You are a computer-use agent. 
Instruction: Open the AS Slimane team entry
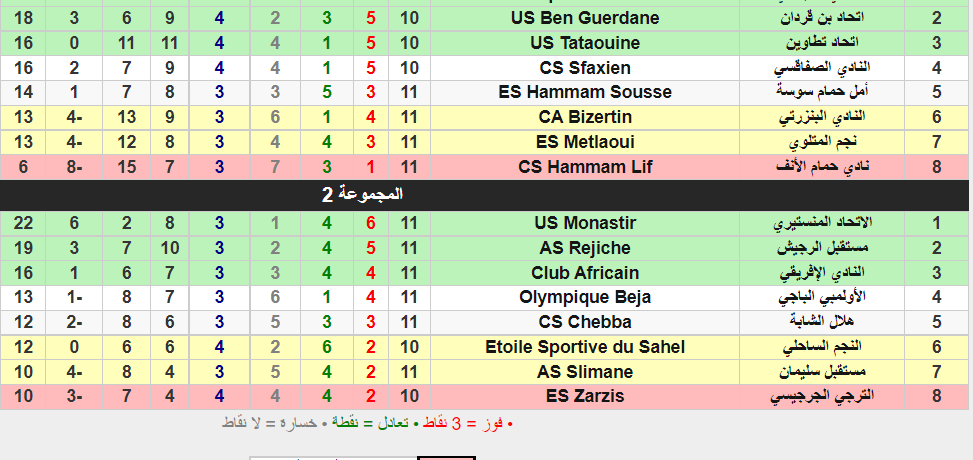[x=585, y=372]
